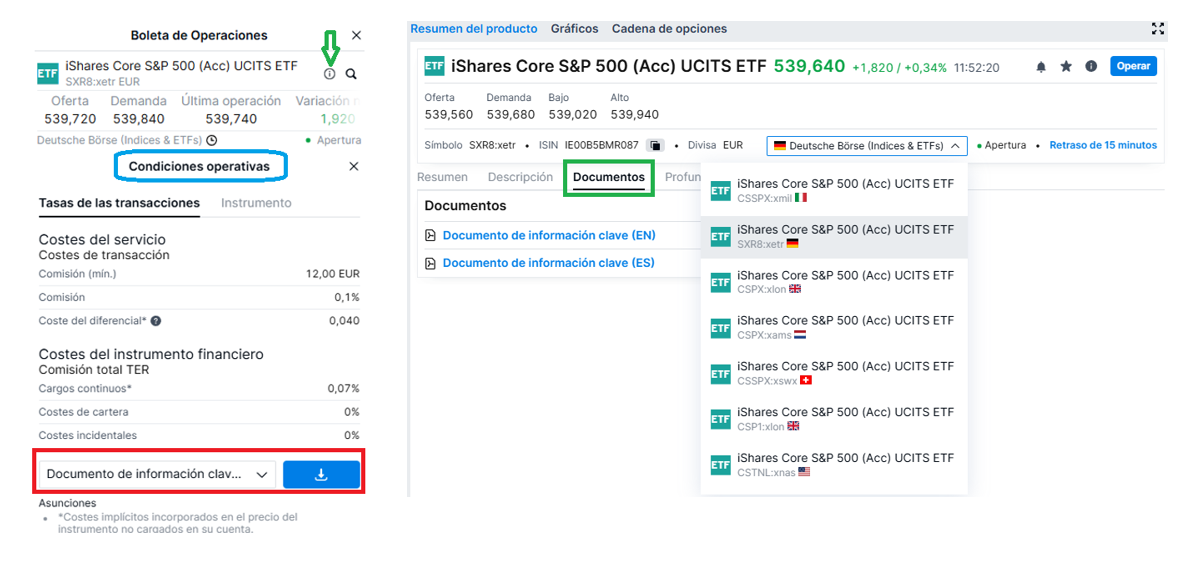Close the Condiciones operativas section

353,167
